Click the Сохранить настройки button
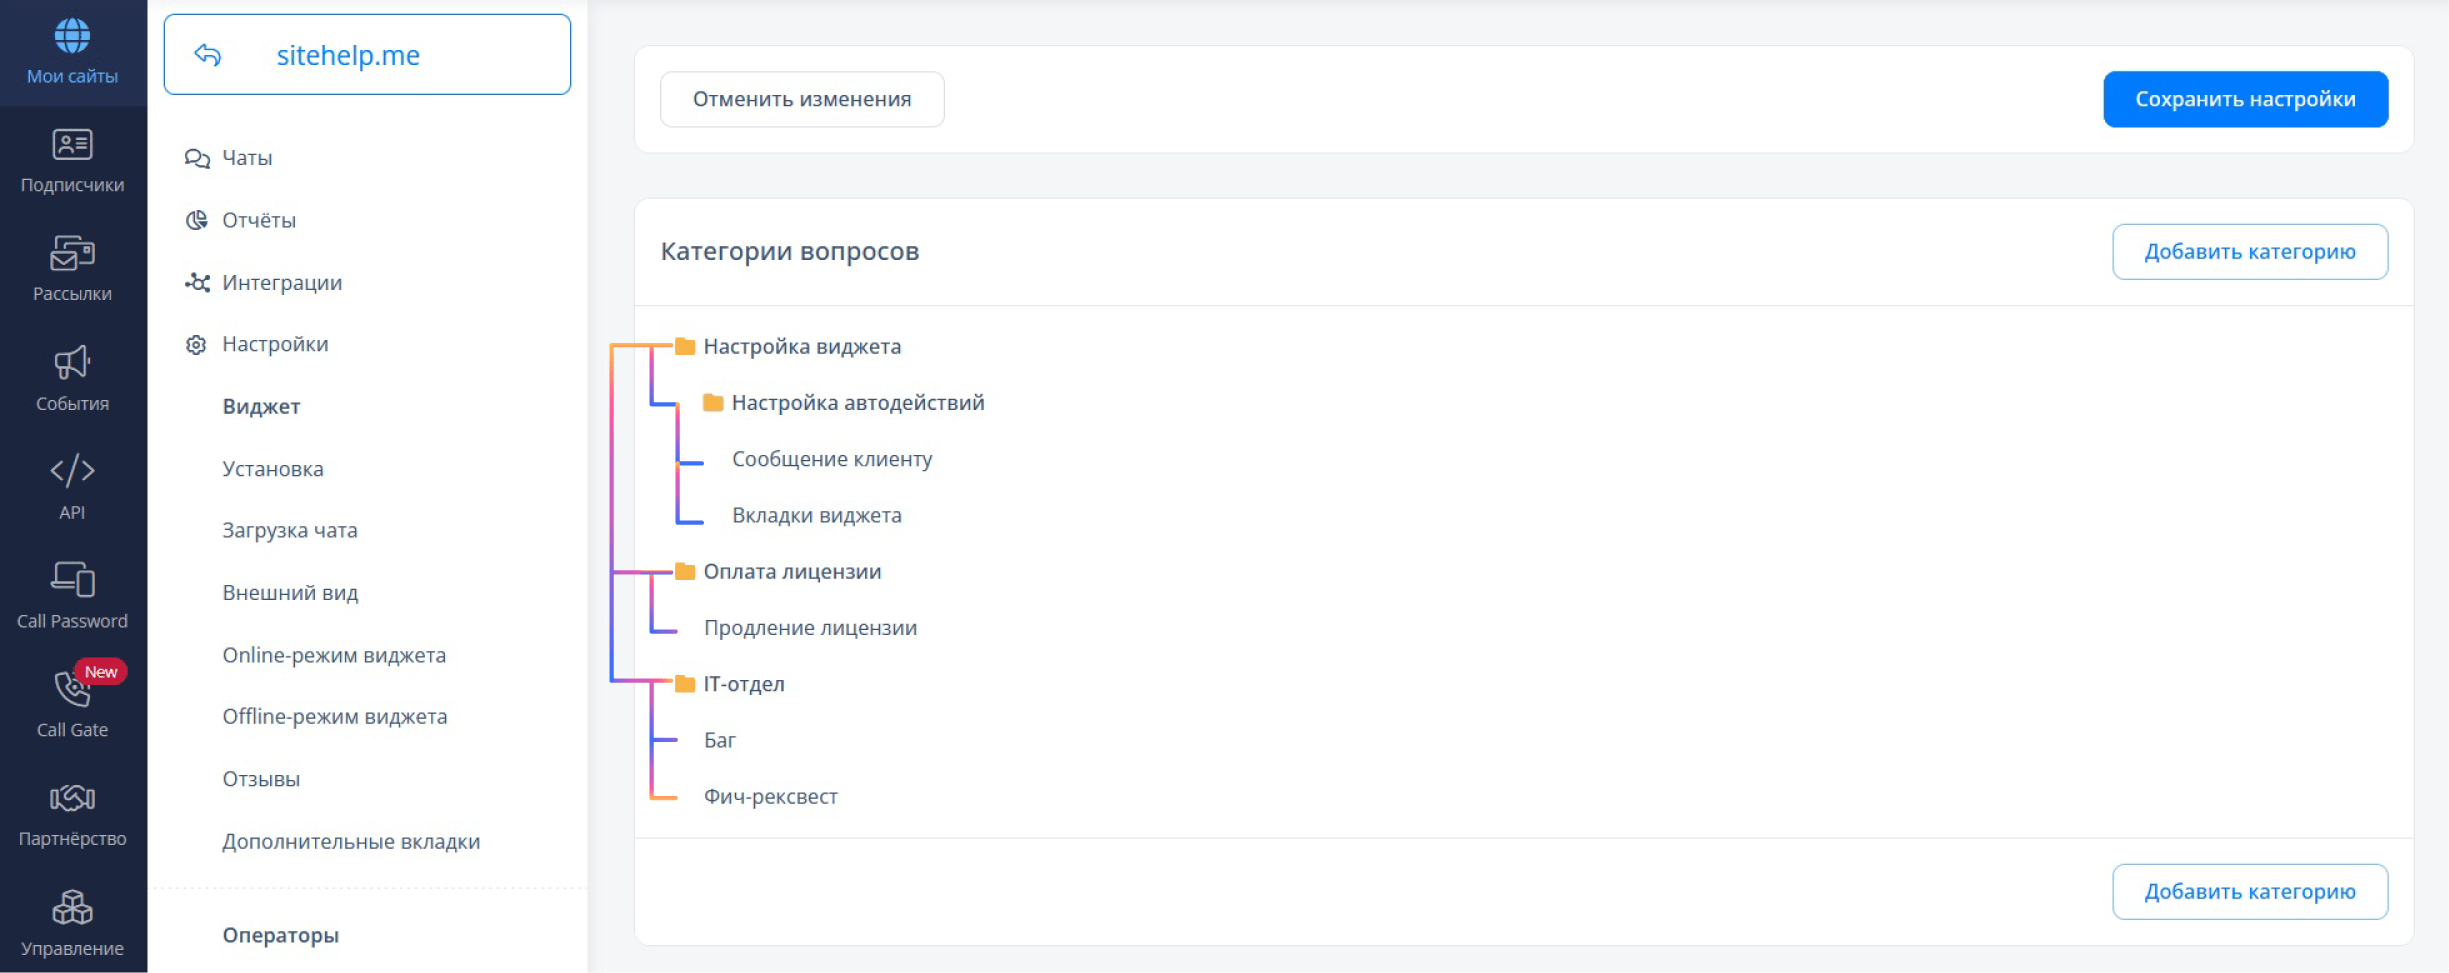2449x973 pixels. [x=2245, y=99]
